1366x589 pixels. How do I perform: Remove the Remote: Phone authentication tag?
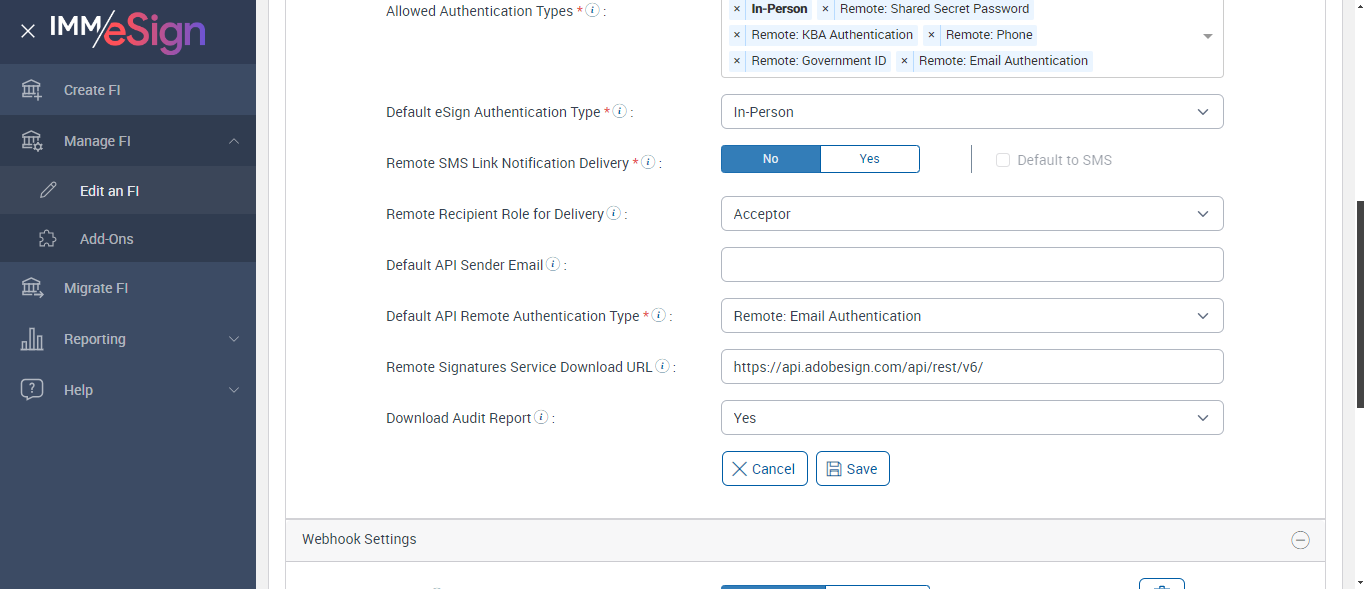932,35
